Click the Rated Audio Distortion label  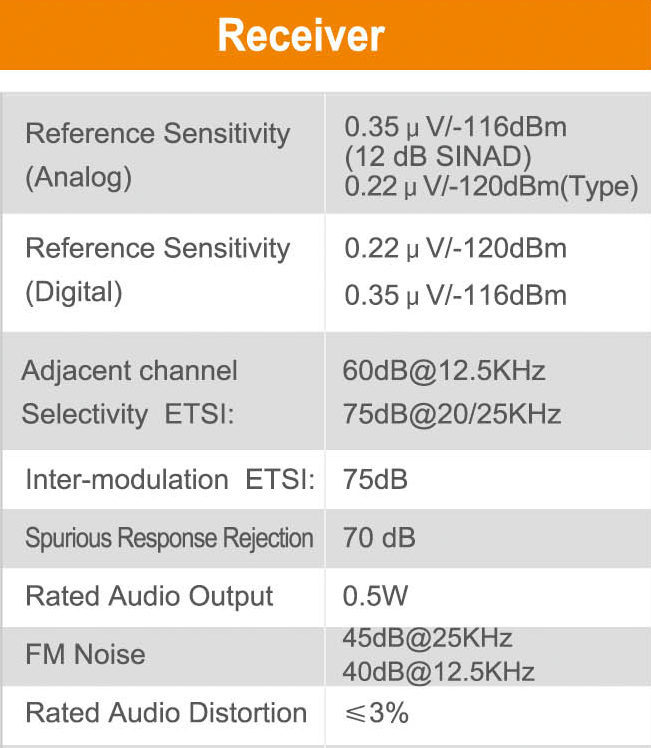166,713
